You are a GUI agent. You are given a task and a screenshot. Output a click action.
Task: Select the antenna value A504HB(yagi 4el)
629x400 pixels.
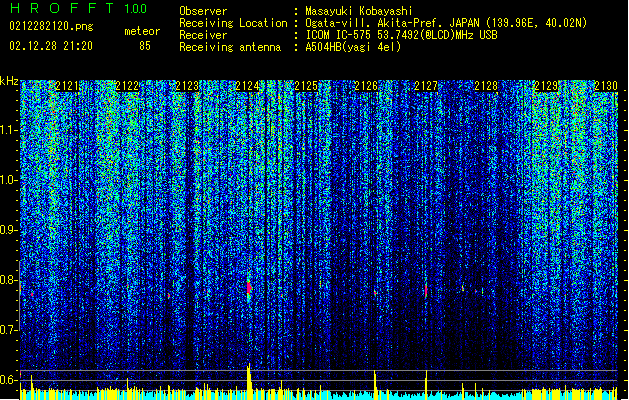353,47
